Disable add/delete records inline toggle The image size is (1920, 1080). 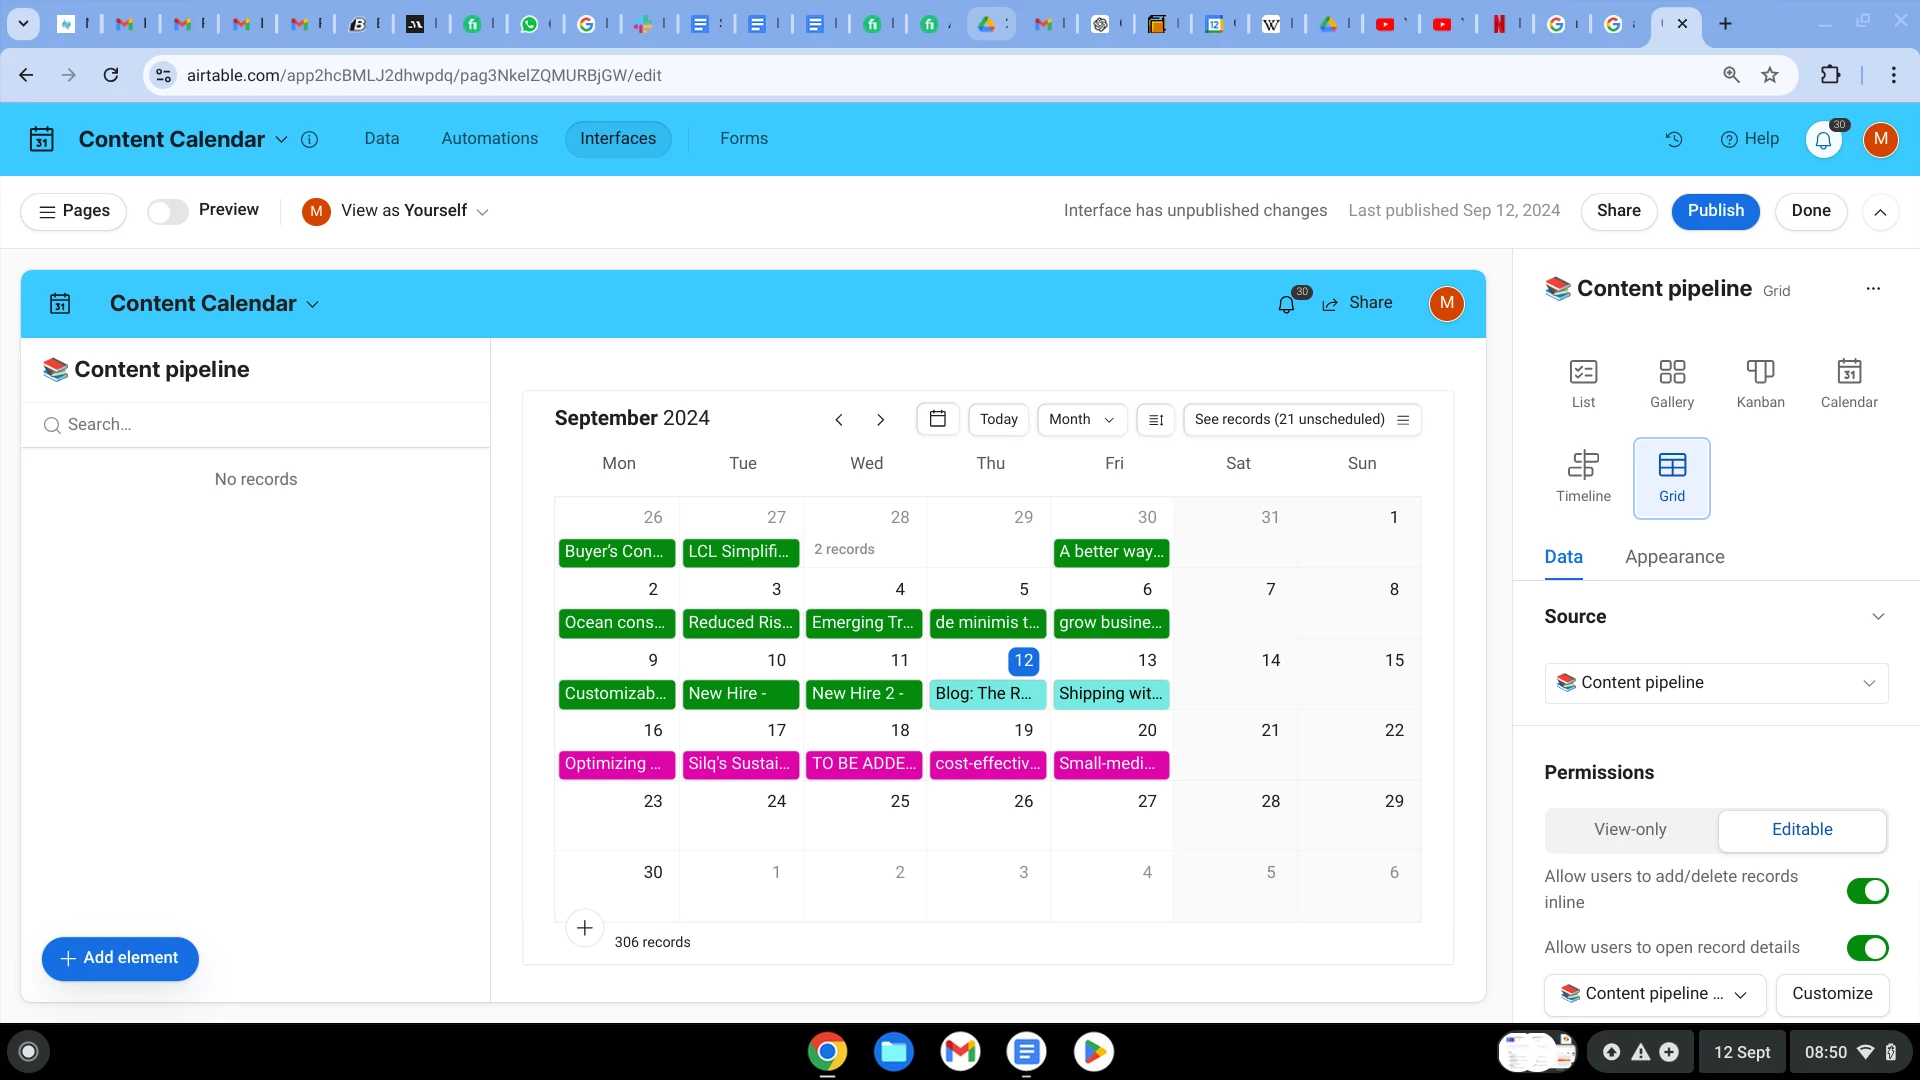1866,890
